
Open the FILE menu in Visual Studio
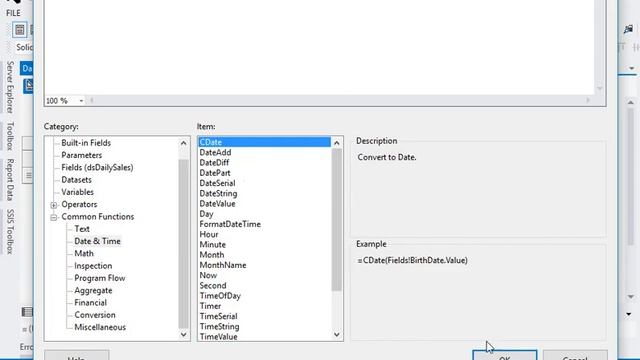pos(13,13)
